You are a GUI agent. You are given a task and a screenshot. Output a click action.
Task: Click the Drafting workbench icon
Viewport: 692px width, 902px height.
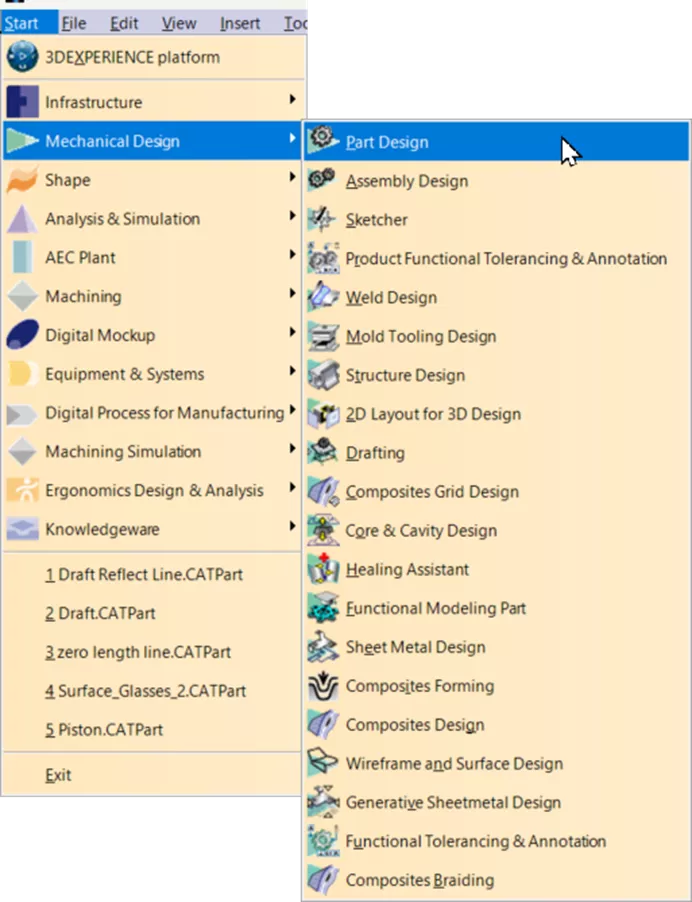[x=323, y=452]
